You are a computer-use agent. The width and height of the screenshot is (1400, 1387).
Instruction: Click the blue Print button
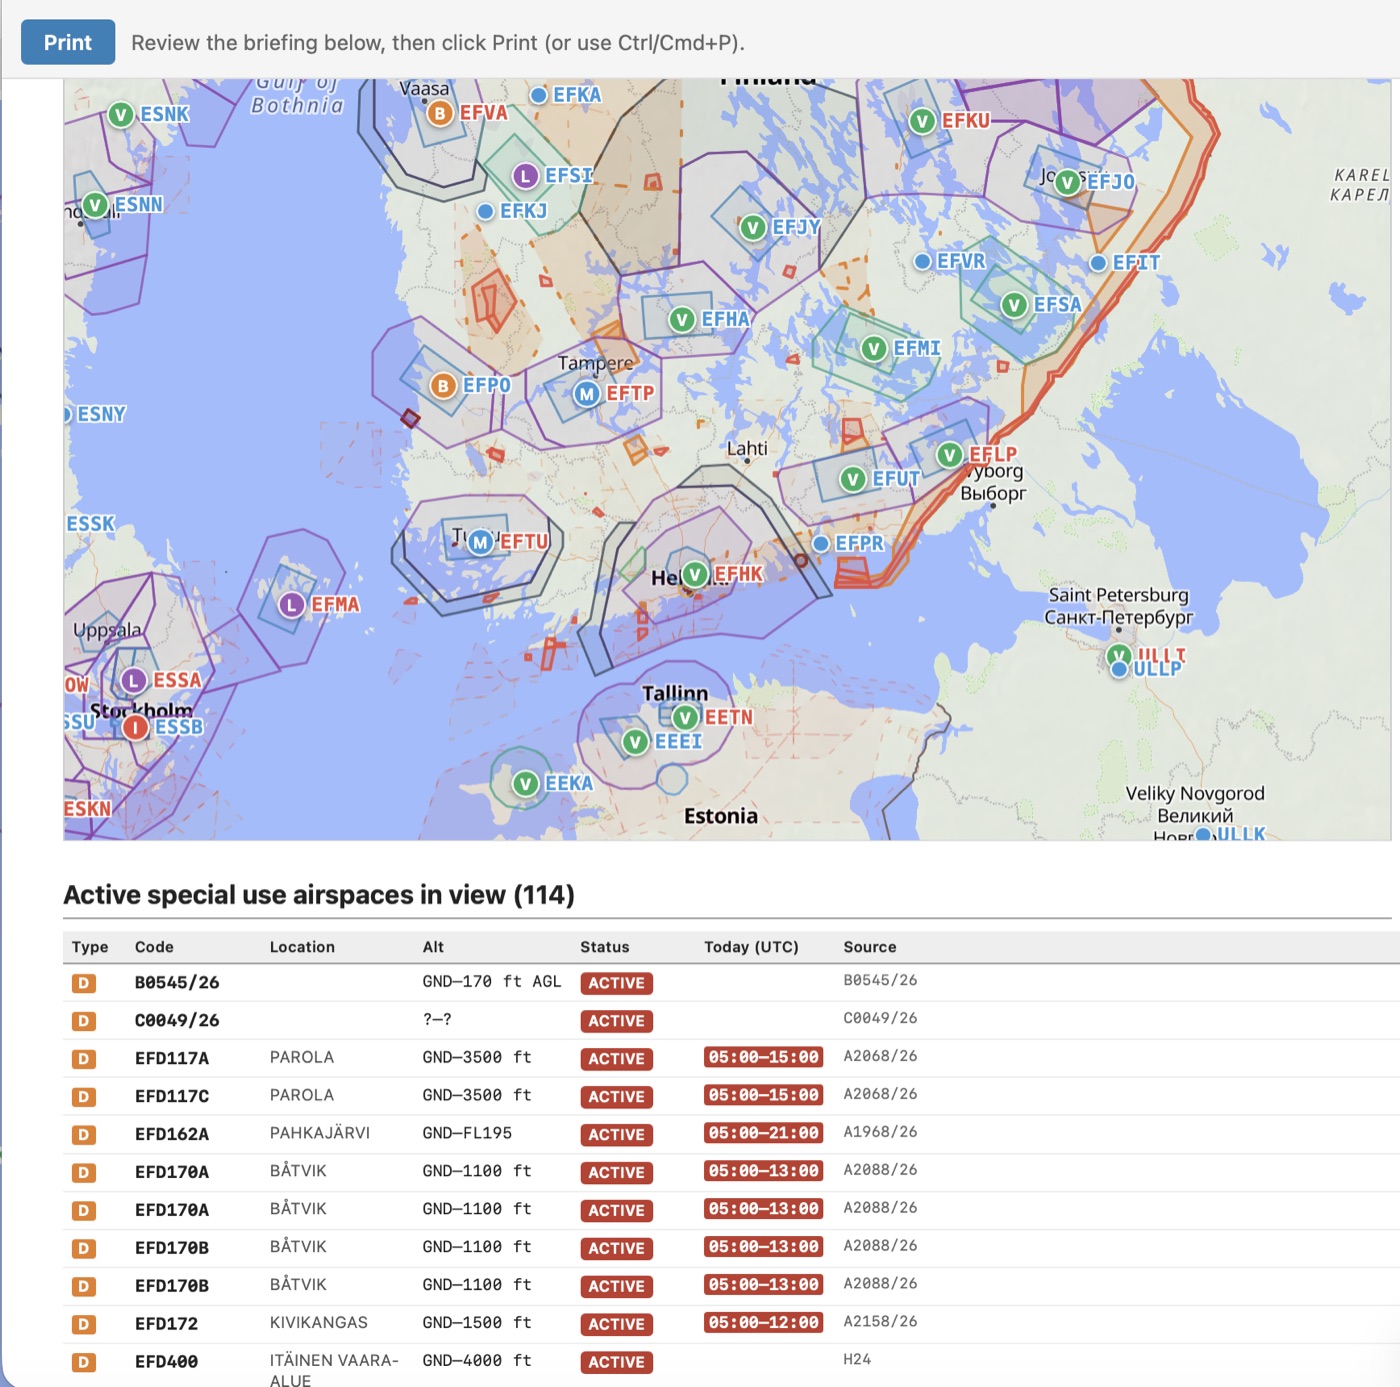(x=68, y=42)
